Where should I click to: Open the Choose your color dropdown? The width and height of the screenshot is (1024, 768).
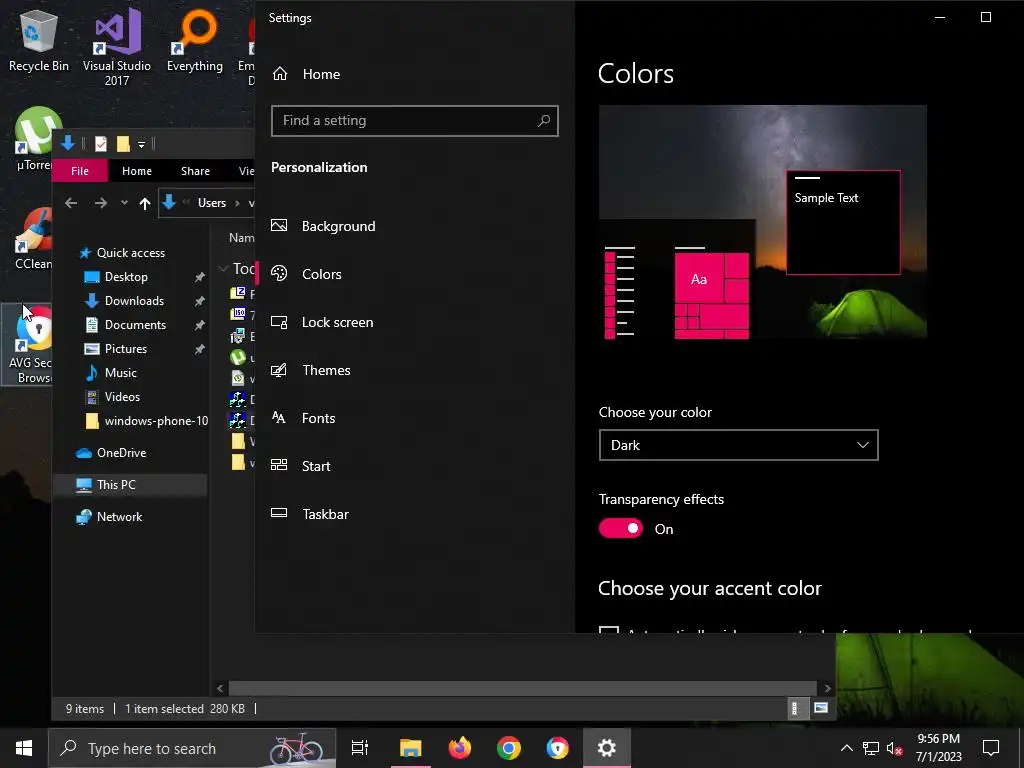[x=739, y=445]
